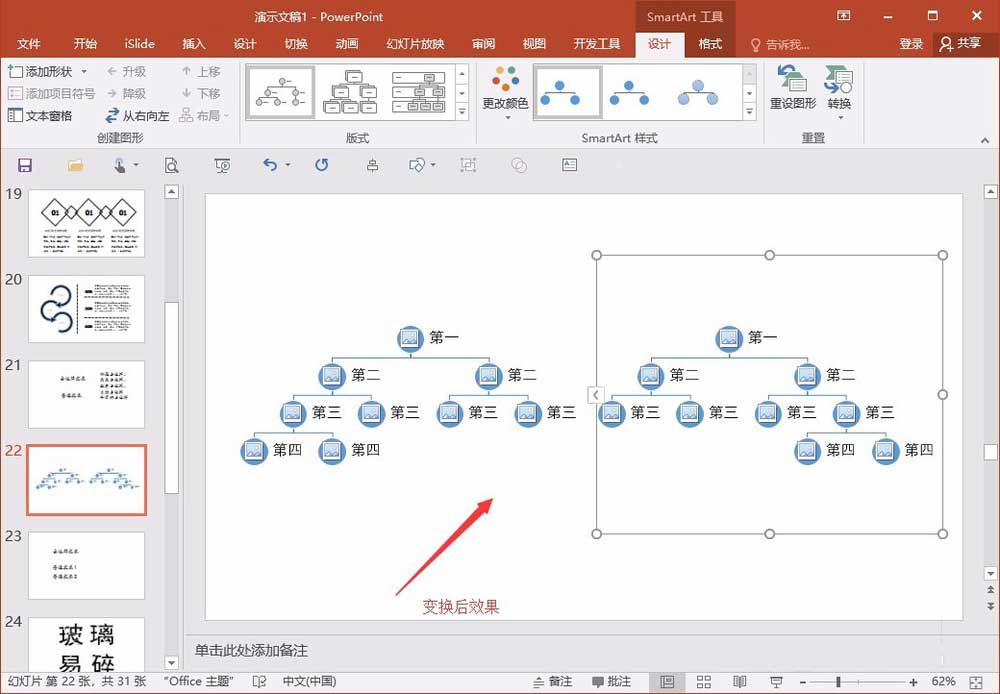Click the spell check icon in status bar
This screenshot has width=1000, height=694.
[260, 682]
